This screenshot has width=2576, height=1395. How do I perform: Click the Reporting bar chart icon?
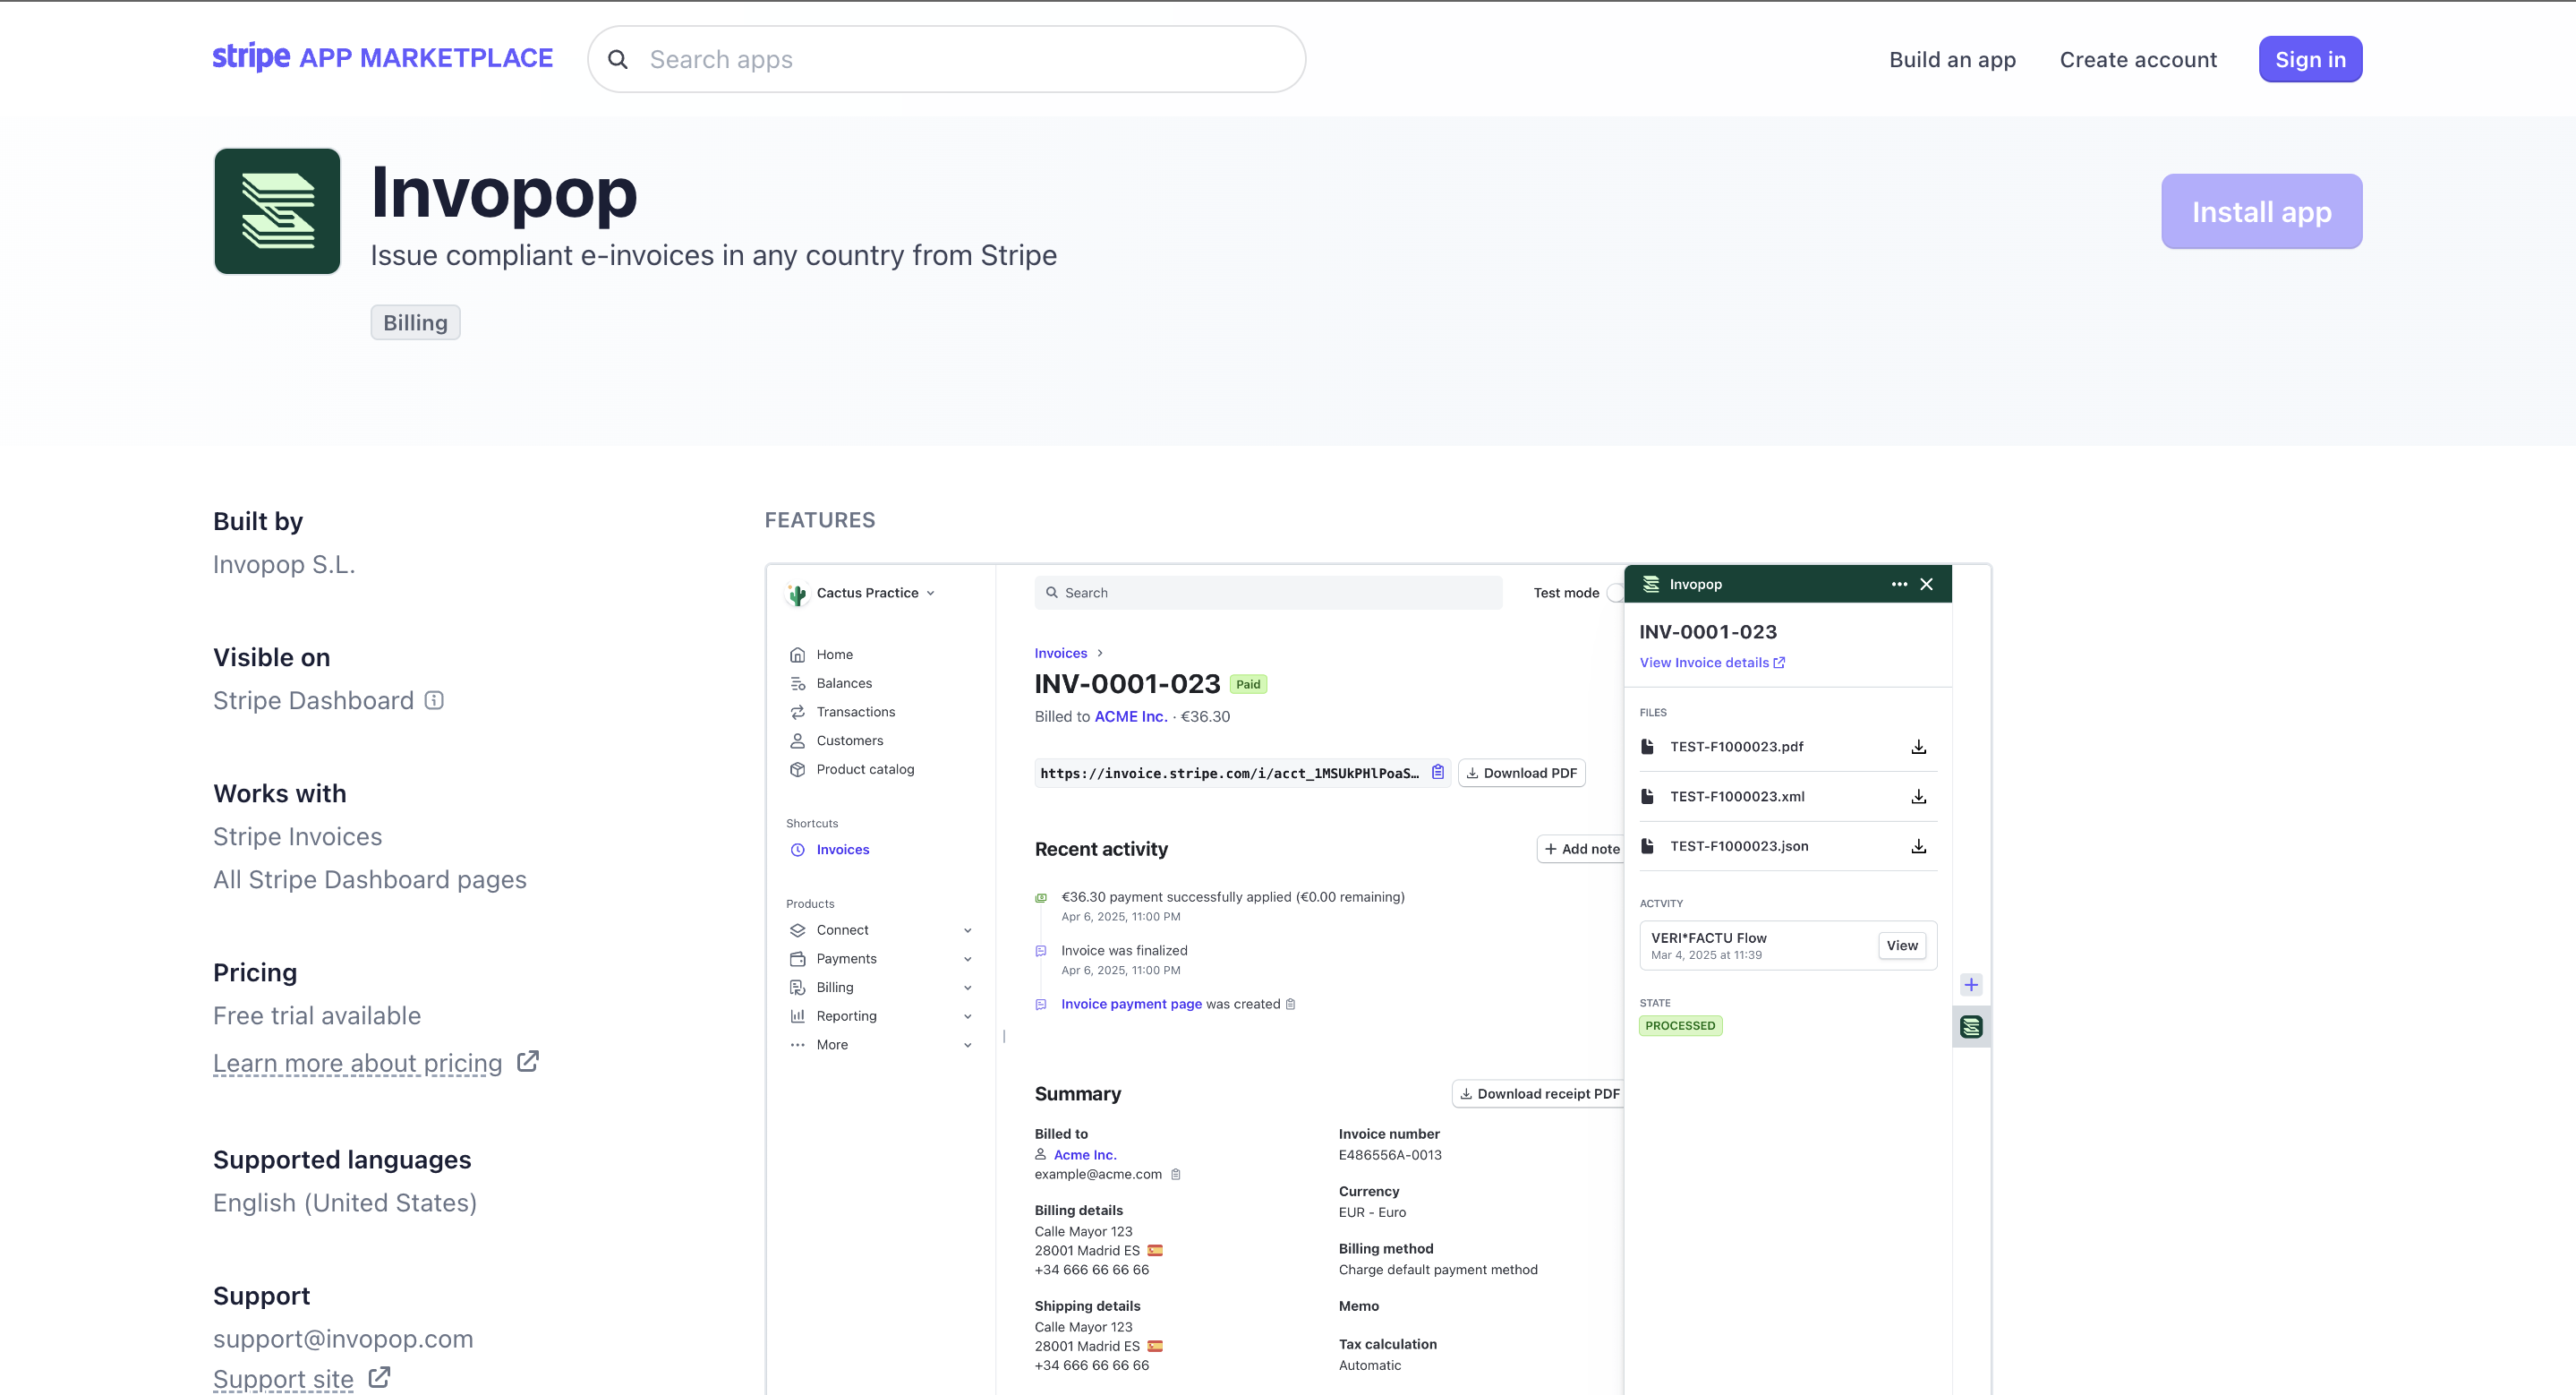tap(797, 1016)
